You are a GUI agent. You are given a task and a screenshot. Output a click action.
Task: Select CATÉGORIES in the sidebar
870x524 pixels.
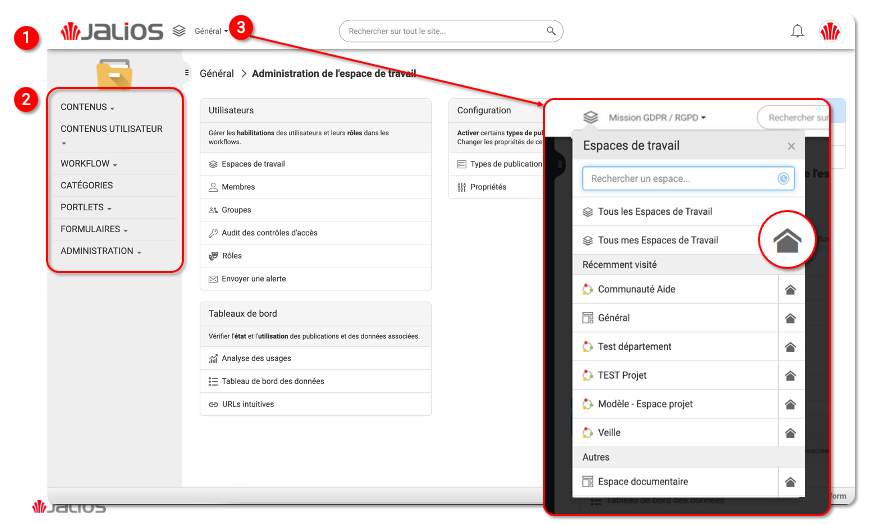87,185
